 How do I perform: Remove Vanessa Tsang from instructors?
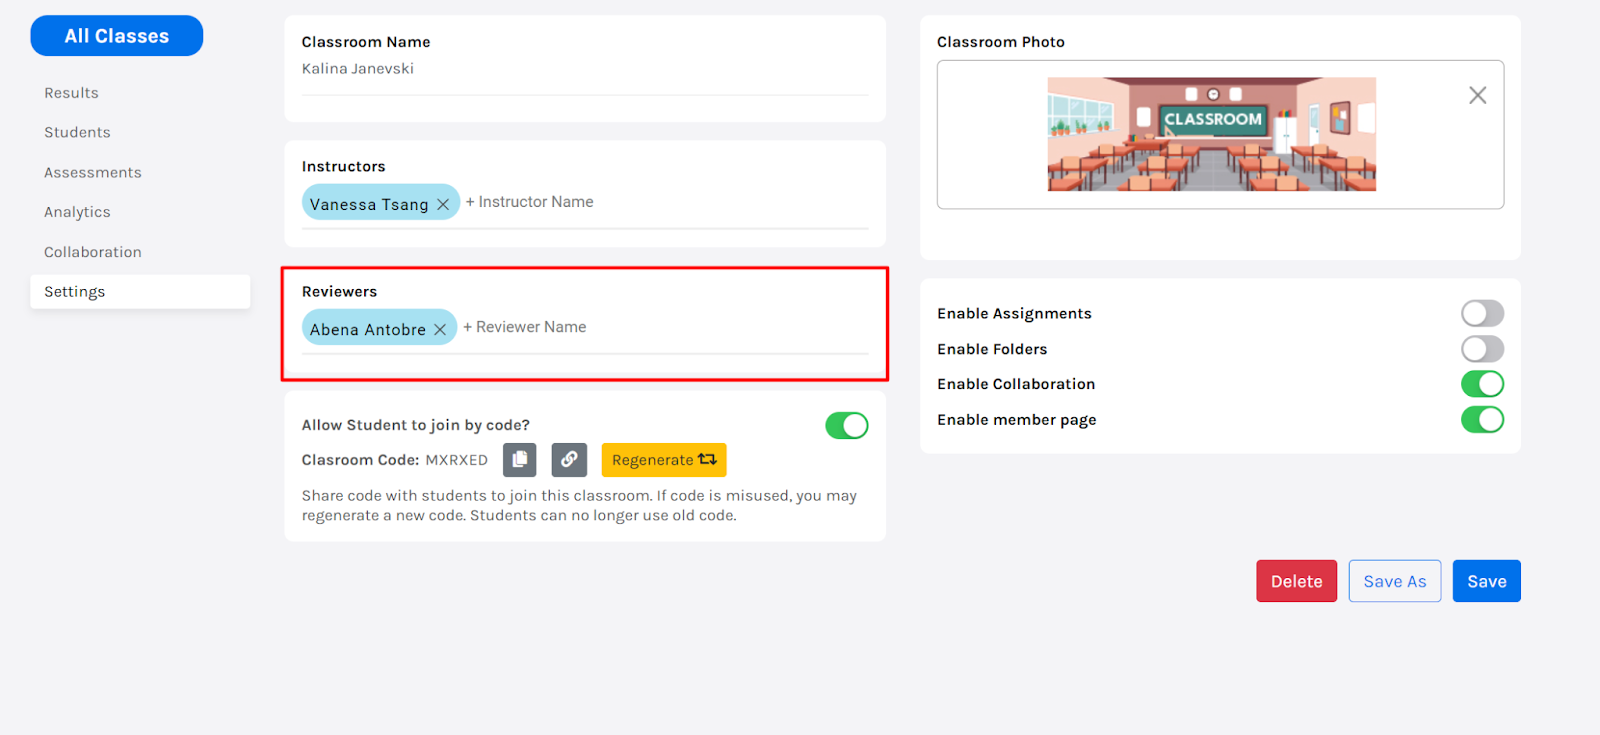[443, 204]
